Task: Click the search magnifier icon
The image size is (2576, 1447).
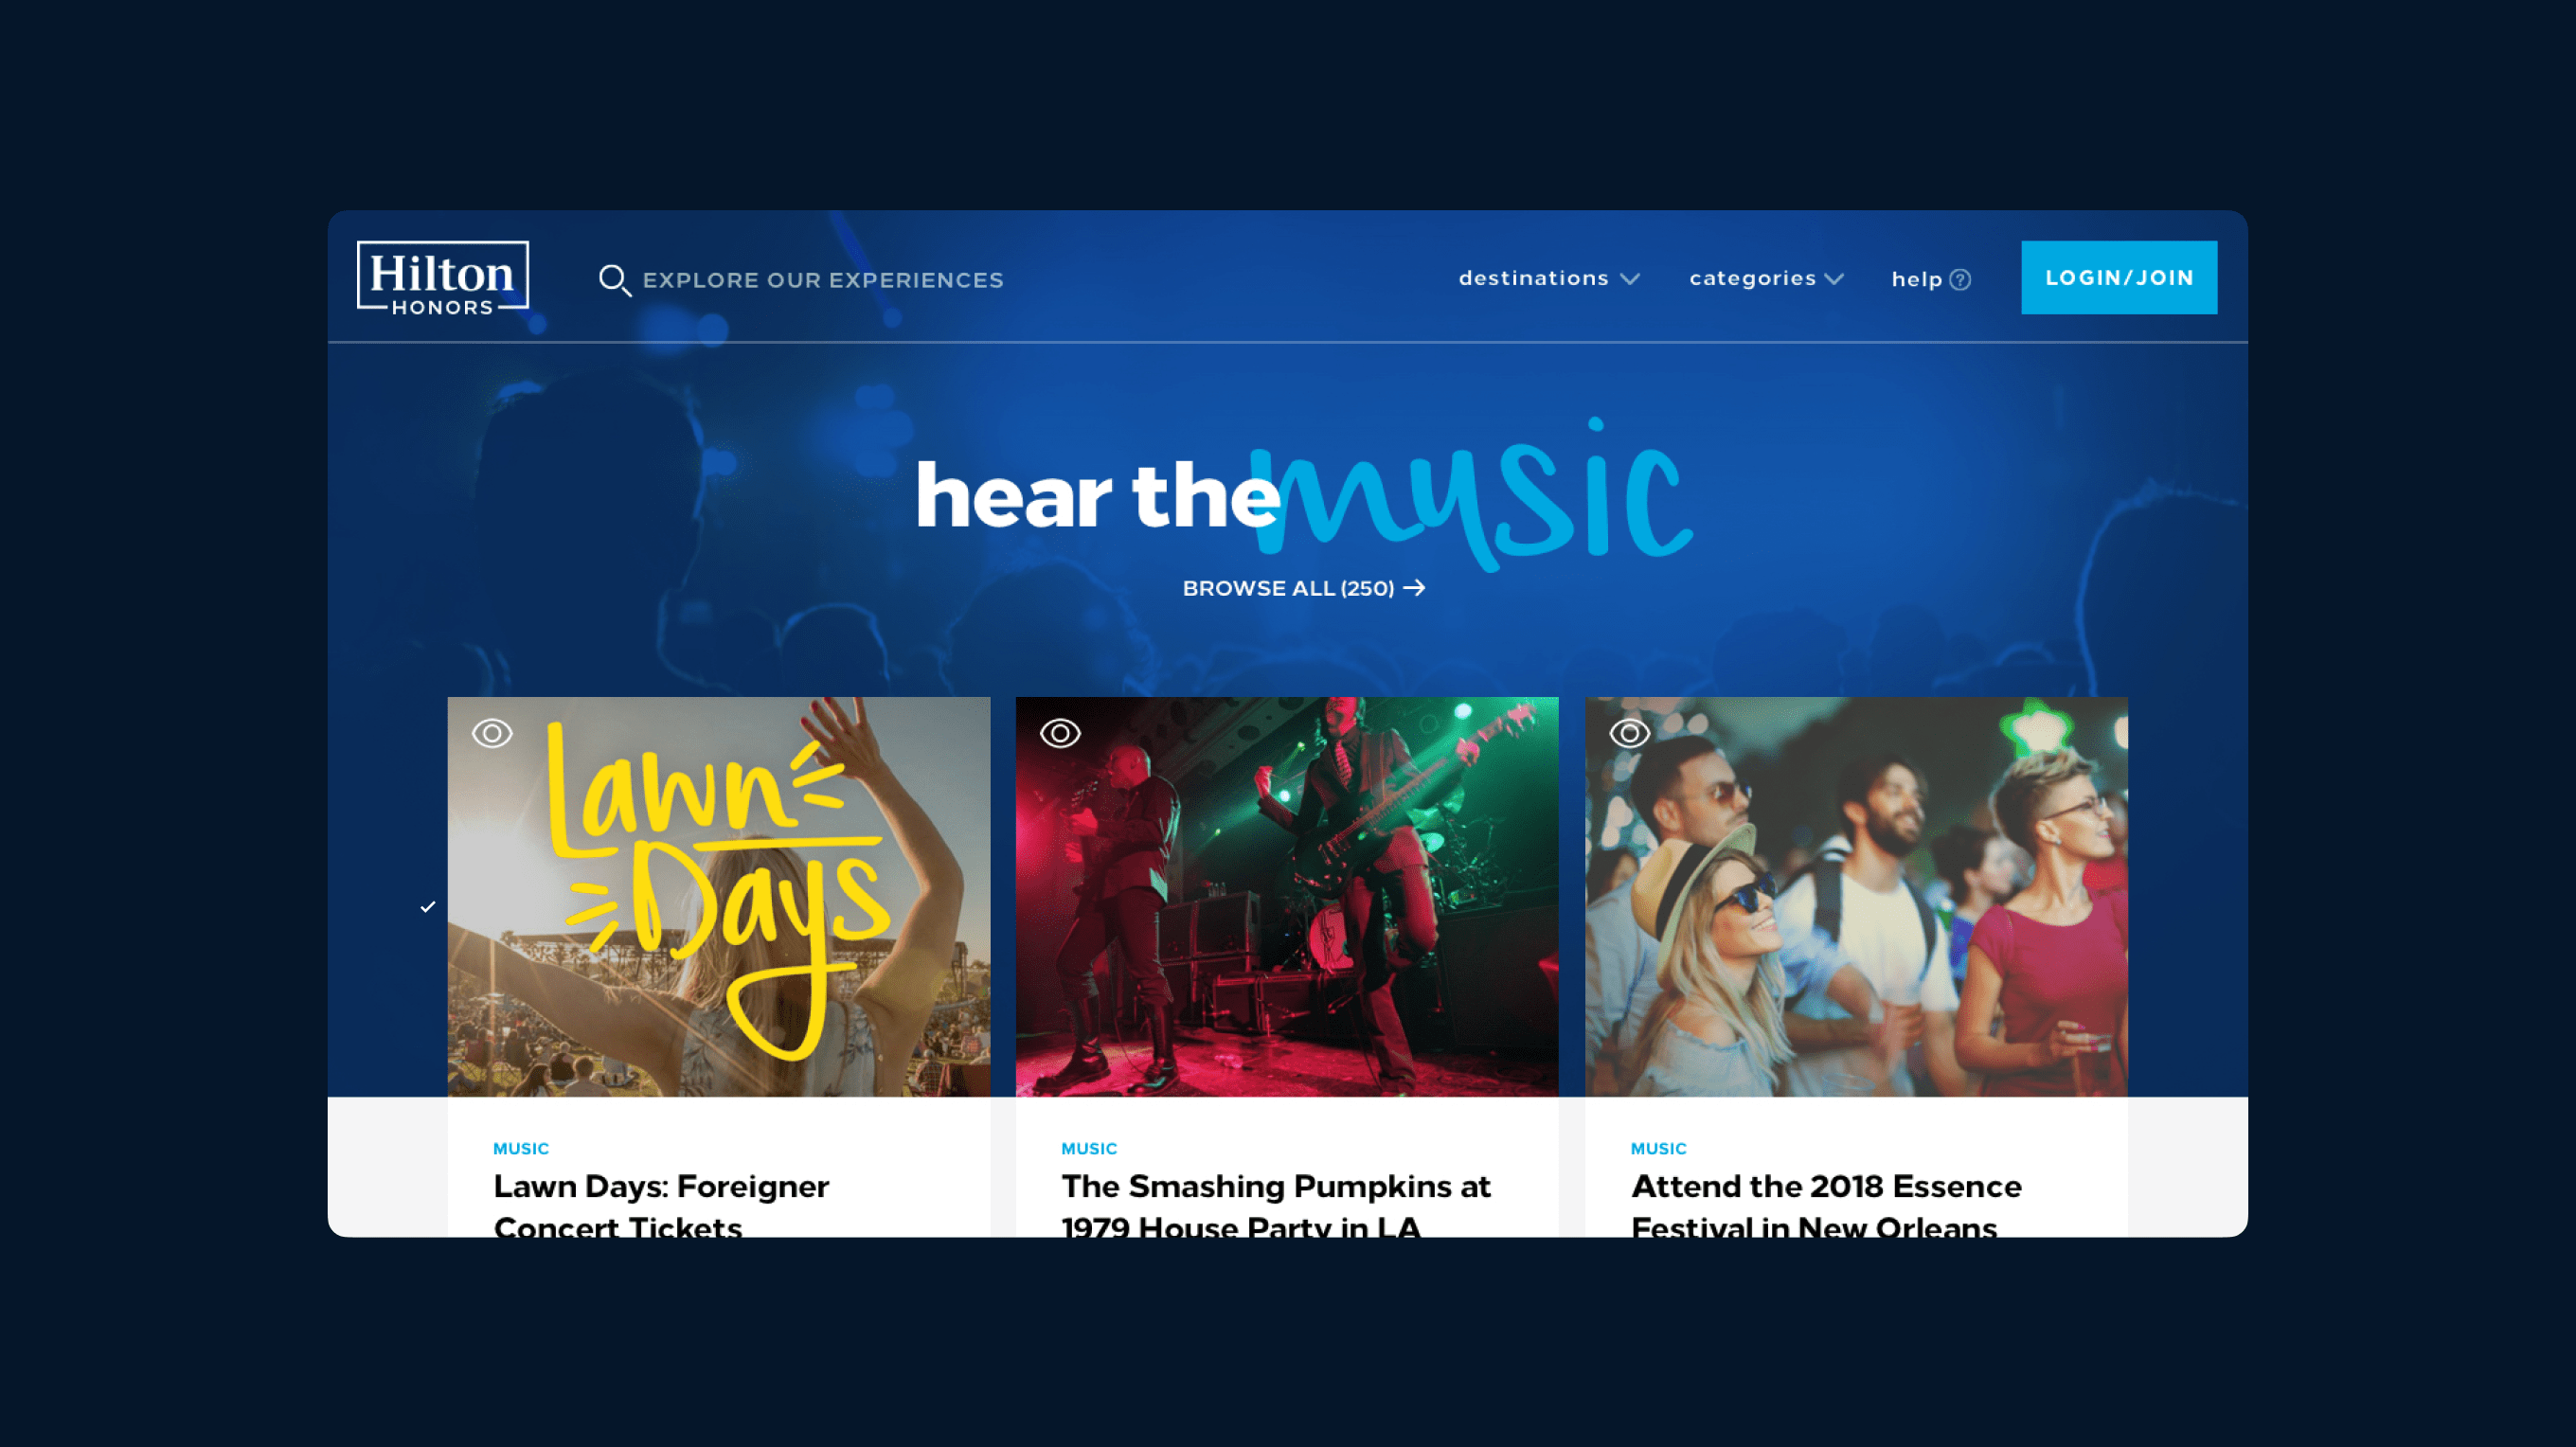Action: point(614,277)
